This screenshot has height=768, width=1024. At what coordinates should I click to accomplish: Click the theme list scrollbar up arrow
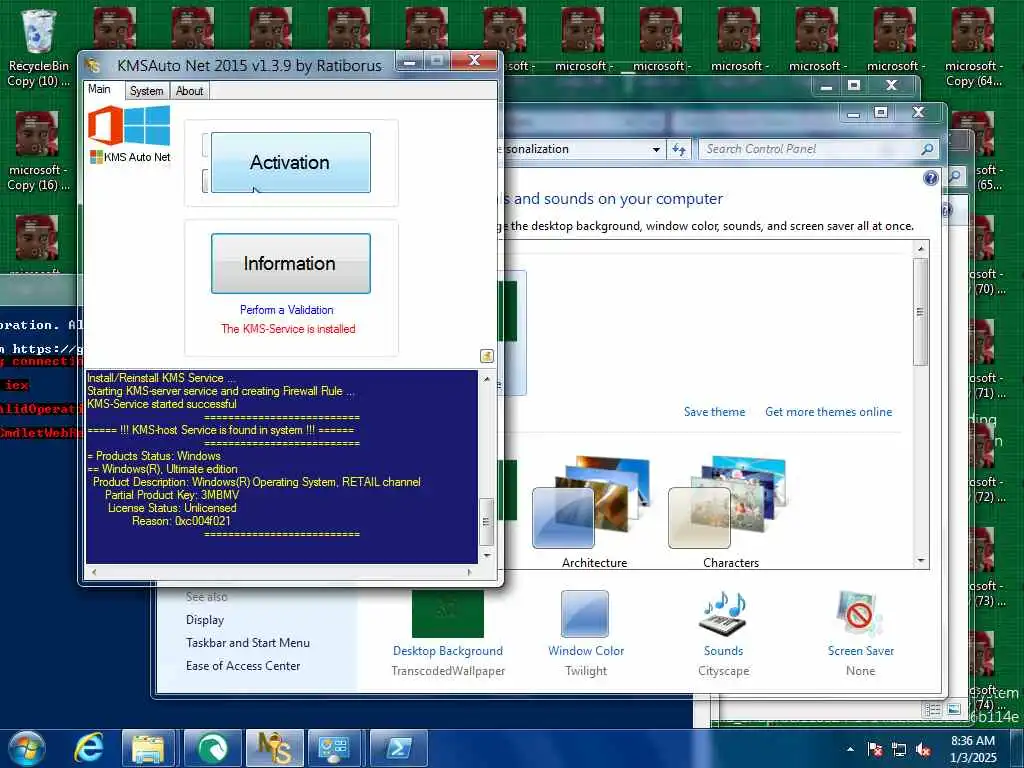[x=921, y=249]
